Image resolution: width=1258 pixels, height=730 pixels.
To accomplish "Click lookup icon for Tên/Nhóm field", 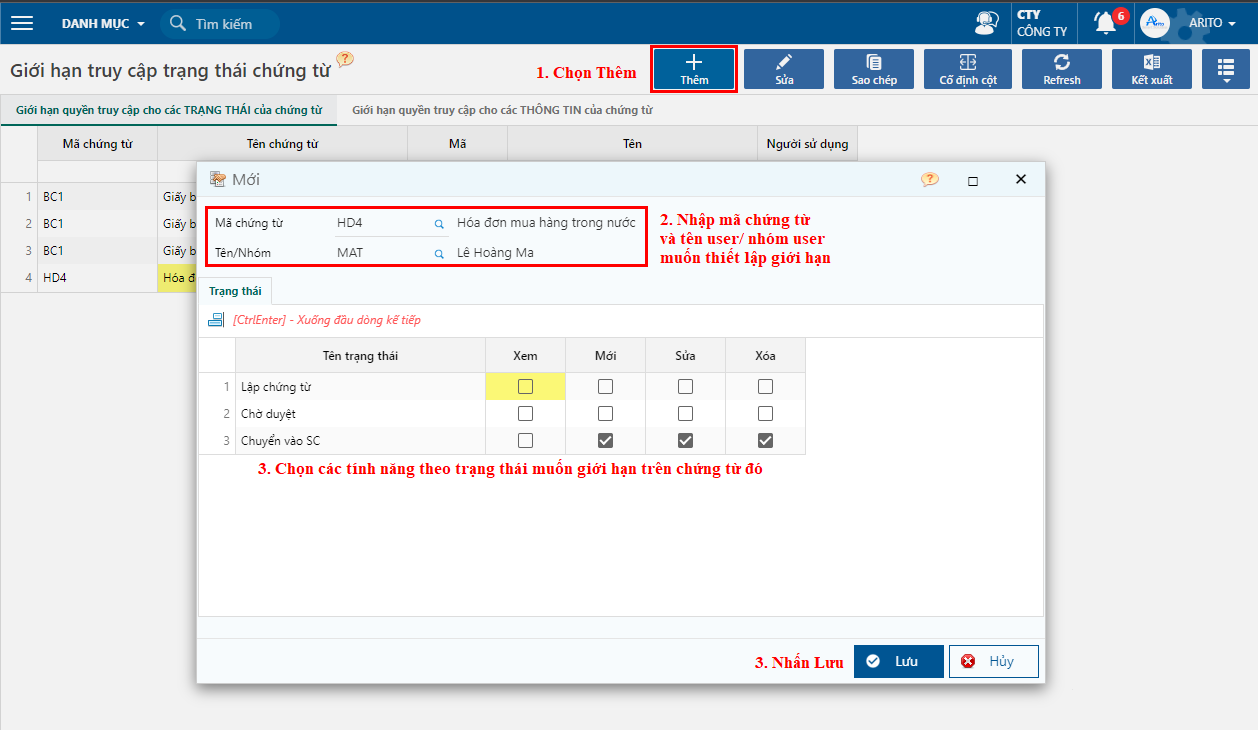I will coord(438,254).
